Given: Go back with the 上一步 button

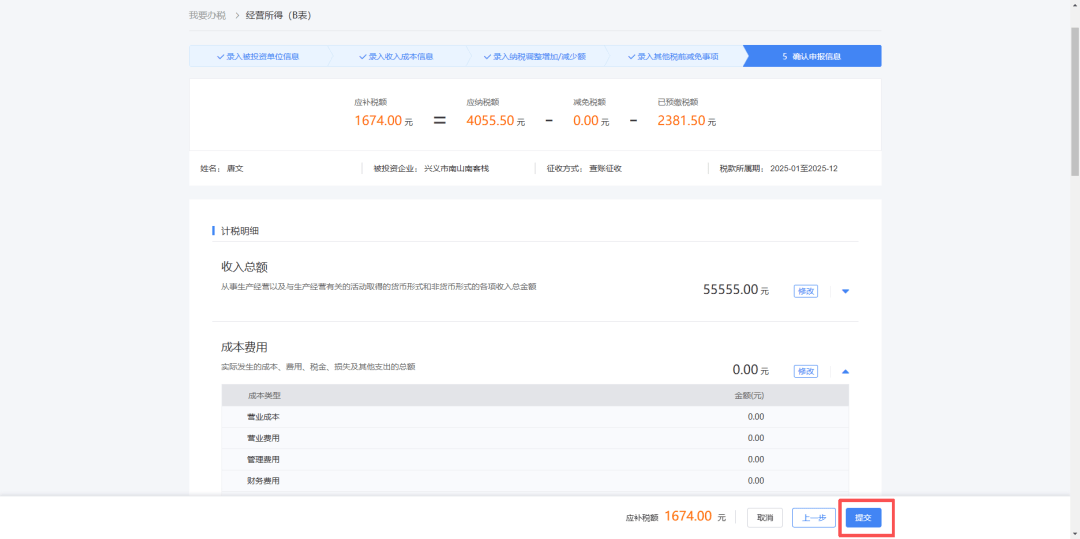Looking at the screenshot, I should (814, 518).
